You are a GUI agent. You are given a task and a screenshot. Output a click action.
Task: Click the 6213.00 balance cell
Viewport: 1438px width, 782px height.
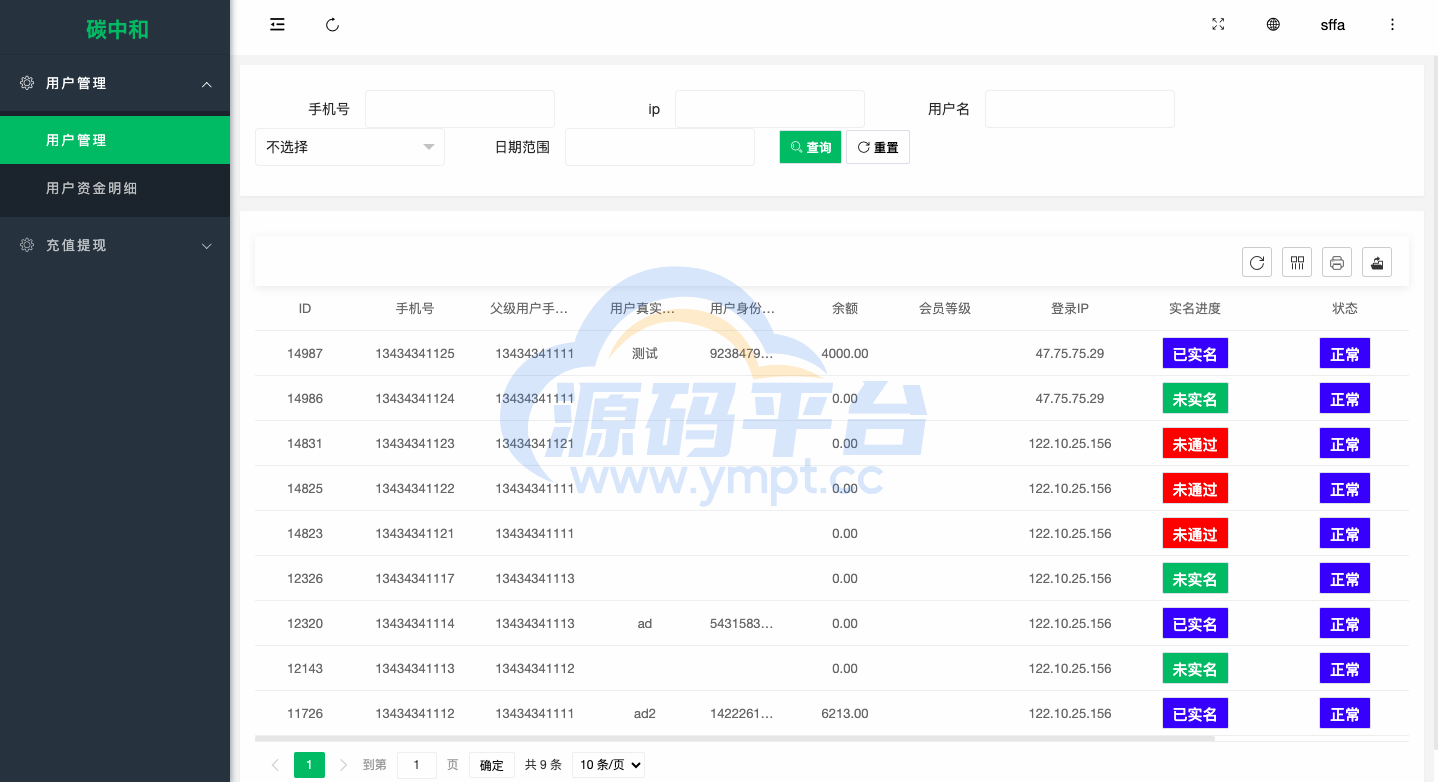tap(845, 713)
